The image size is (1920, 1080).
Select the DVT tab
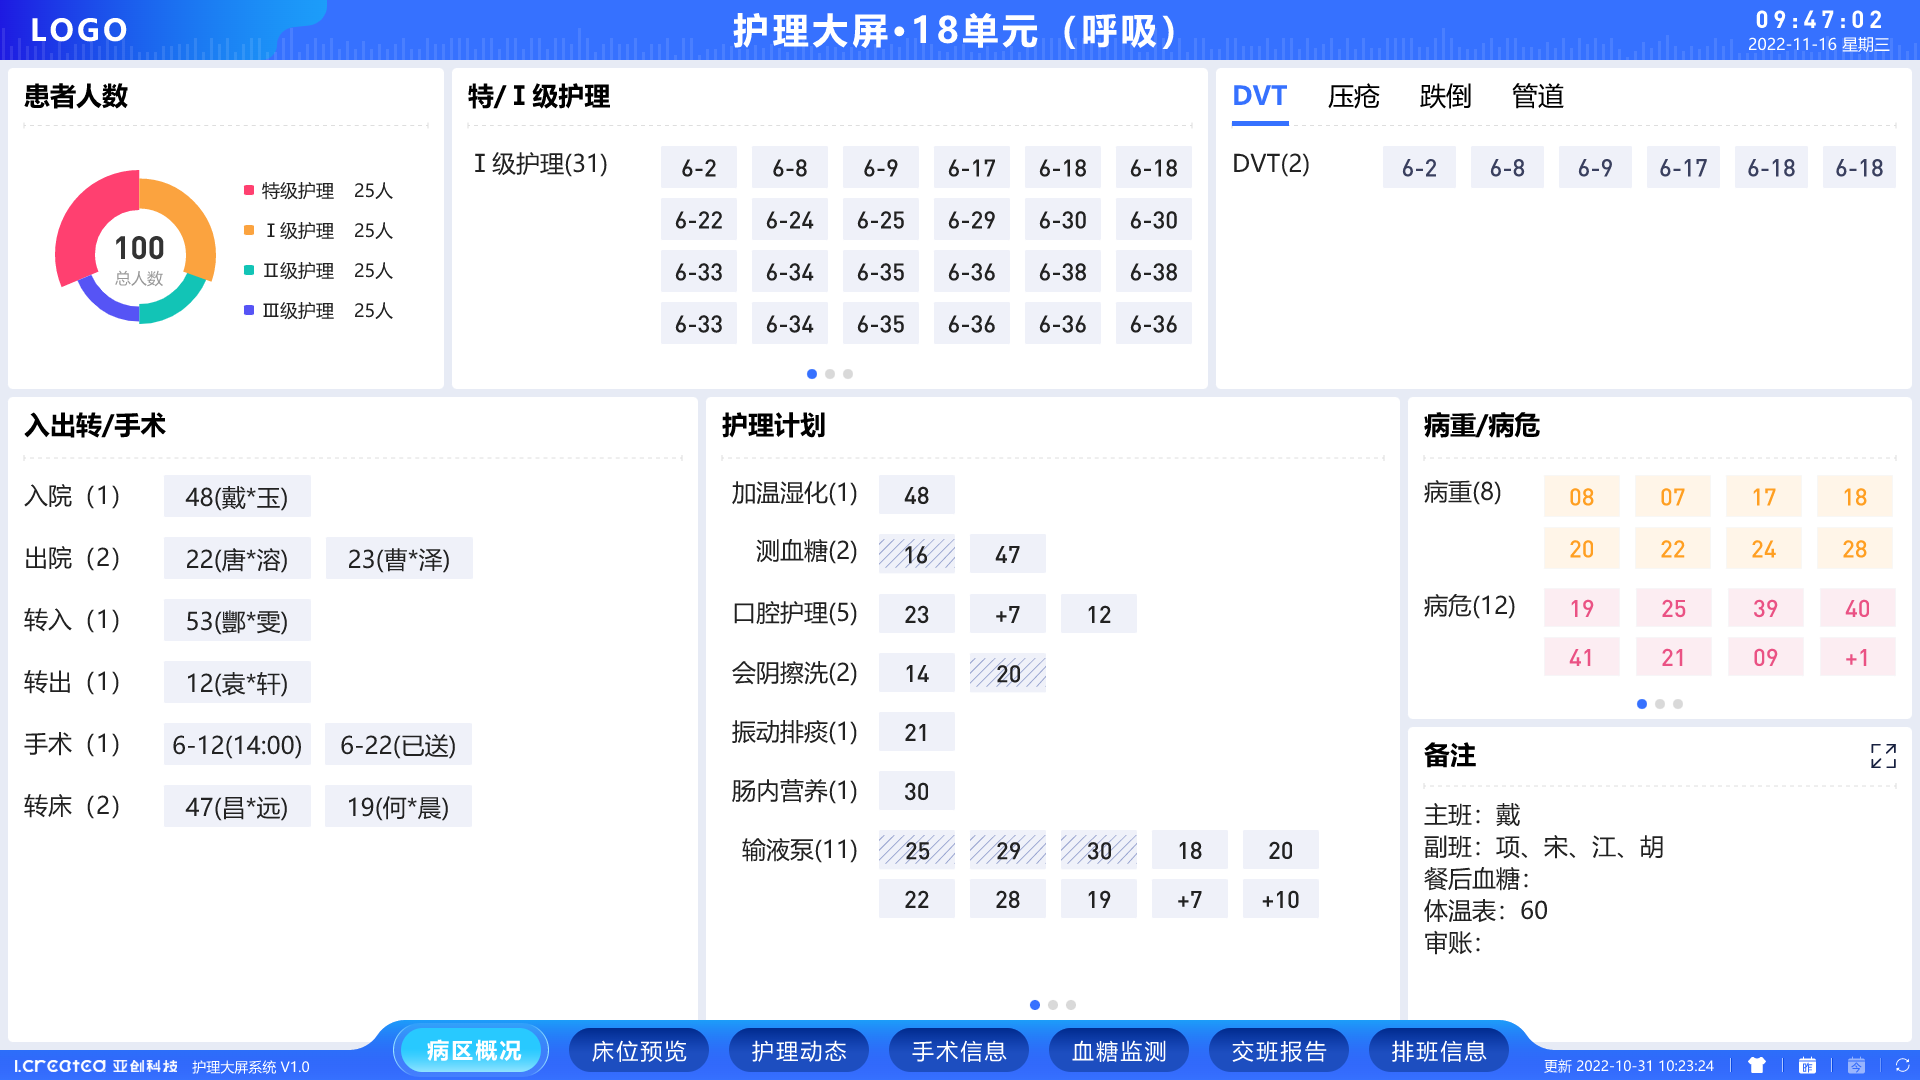(x=1259, y=96)
